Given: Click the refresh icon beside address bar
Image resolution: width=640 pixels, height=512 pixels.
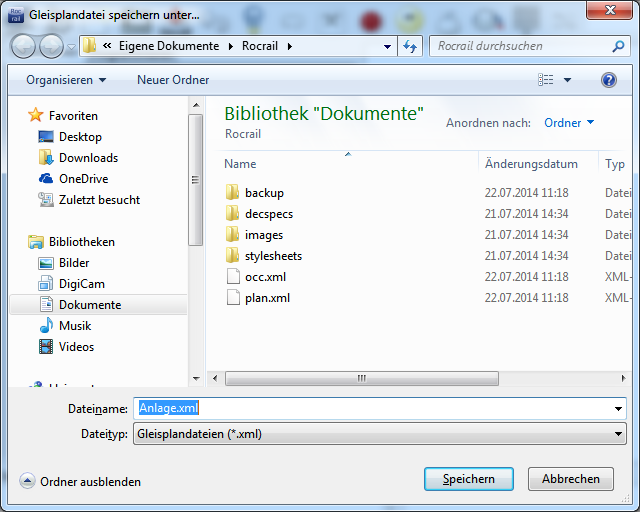Looking at the screenshot, I should [x=410, y=46].
